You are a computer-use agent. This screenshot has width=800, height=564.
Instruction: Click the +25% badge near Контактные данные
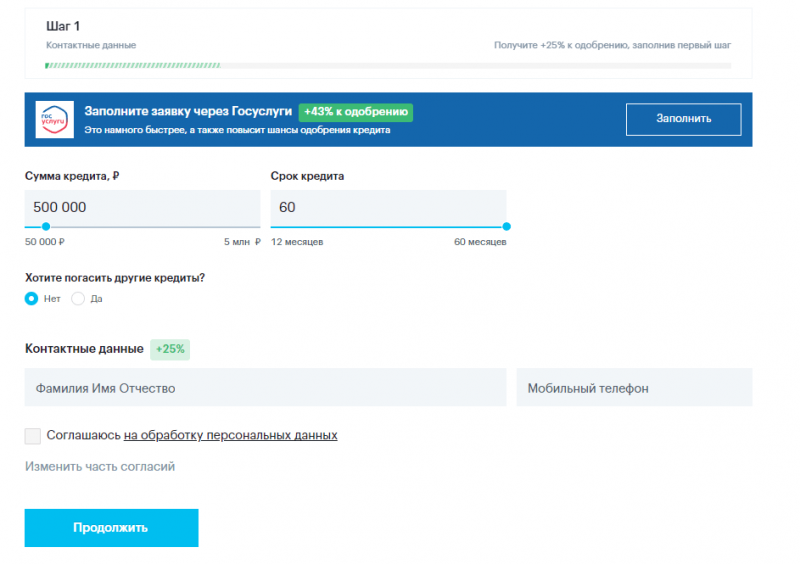click(170, 349)
